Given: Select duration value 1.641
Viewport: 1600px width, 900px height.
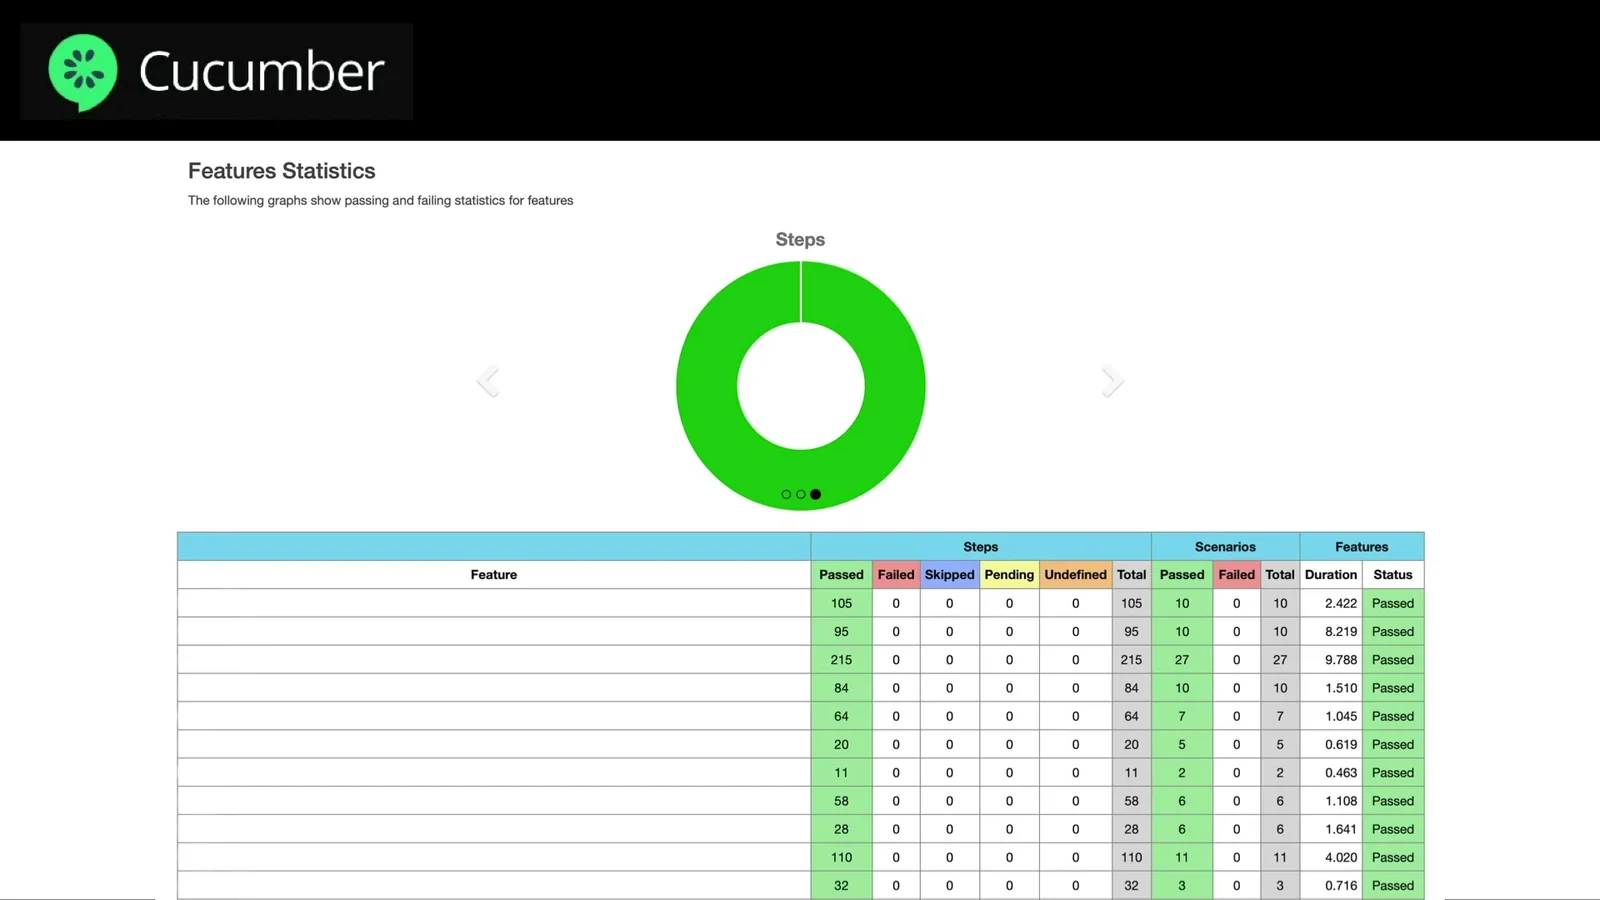Looking at the screenshot, I should coord(1341,829).
